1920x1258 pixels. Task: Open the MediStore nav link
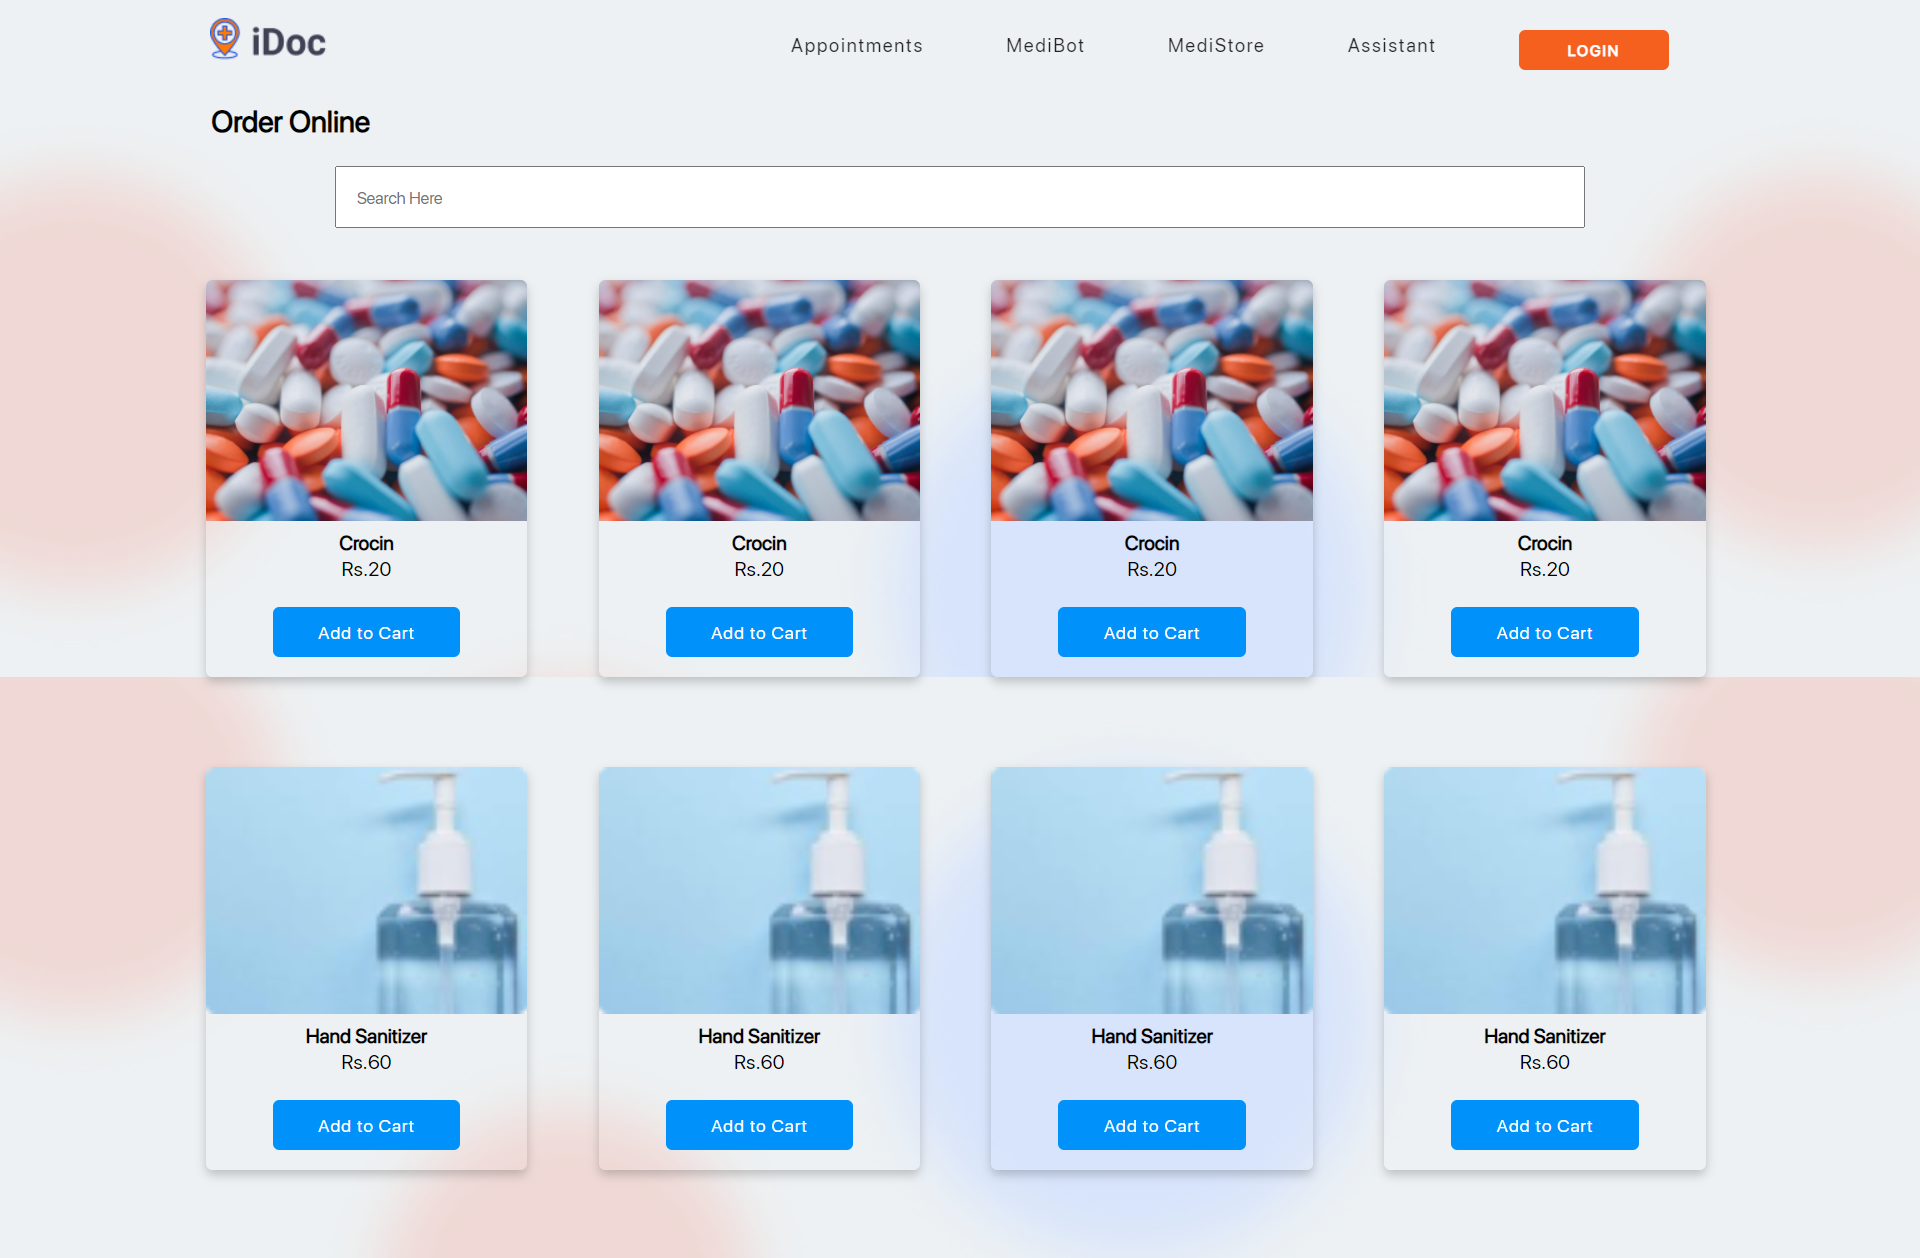pyautogui.click(x=1215, y=46)
